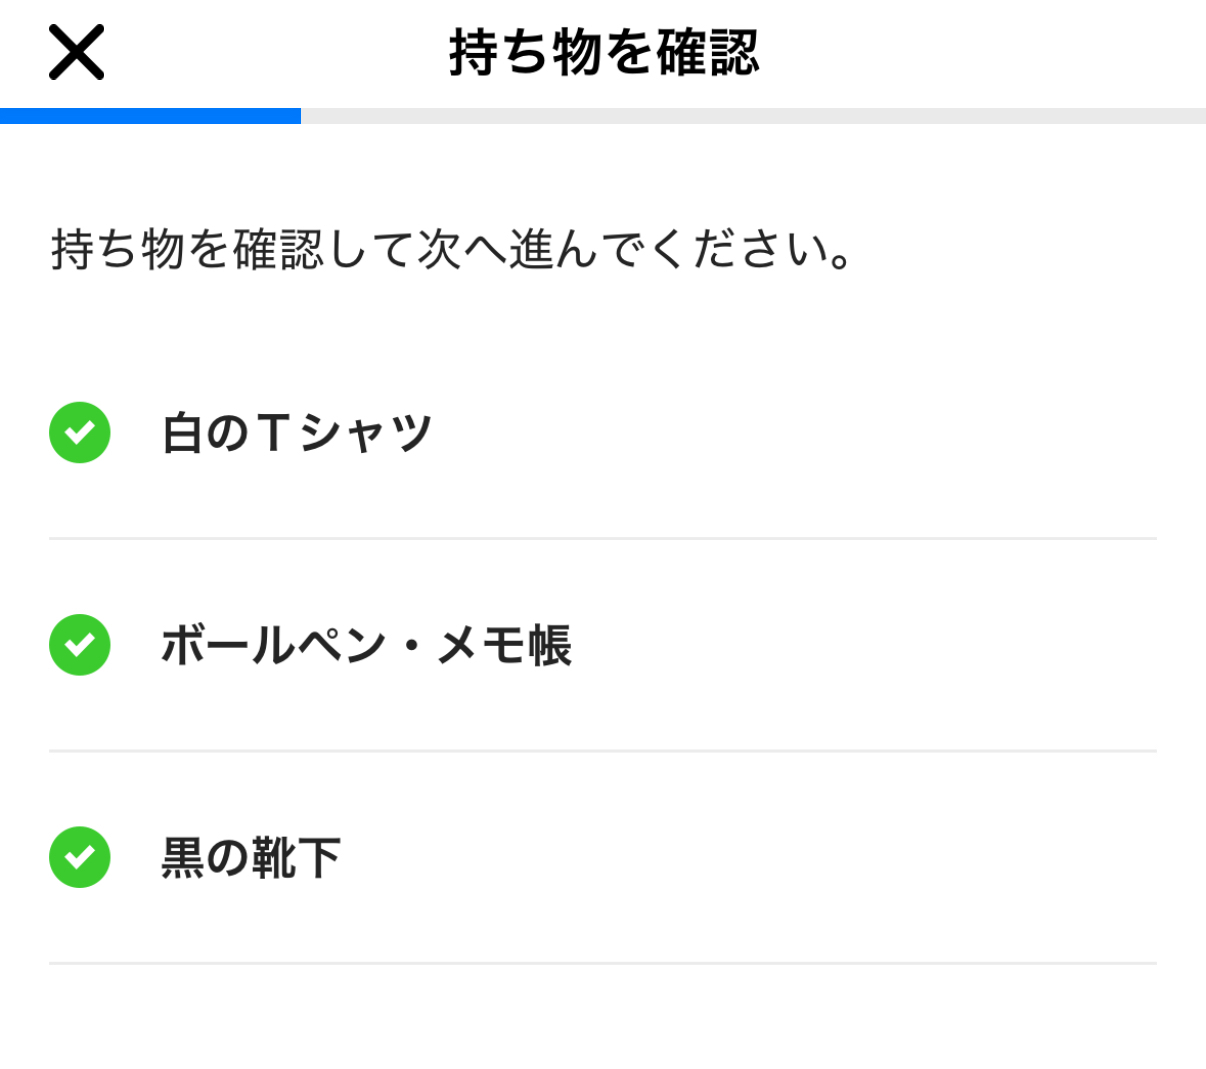Tap the 靴下 word in third item
Image resolution: width=1206 pixels, height=1069 pixels.
click(x=296, y=858)
